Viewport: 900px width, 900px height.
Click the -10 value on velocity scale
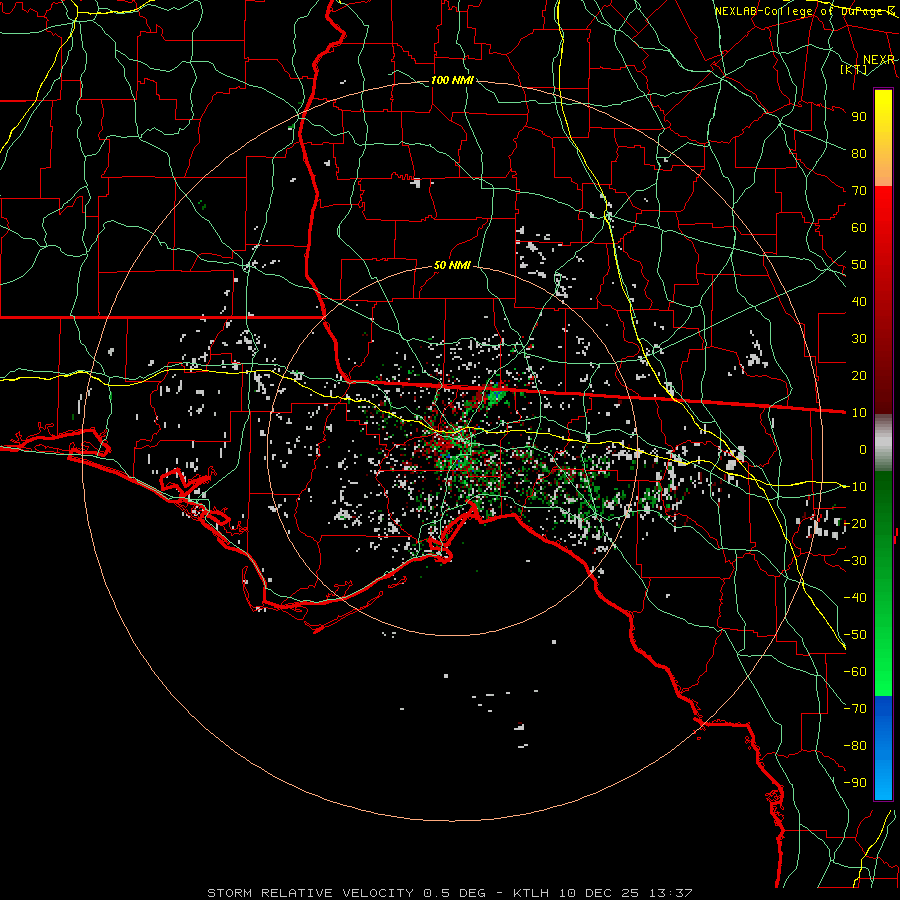coord(855,487)
